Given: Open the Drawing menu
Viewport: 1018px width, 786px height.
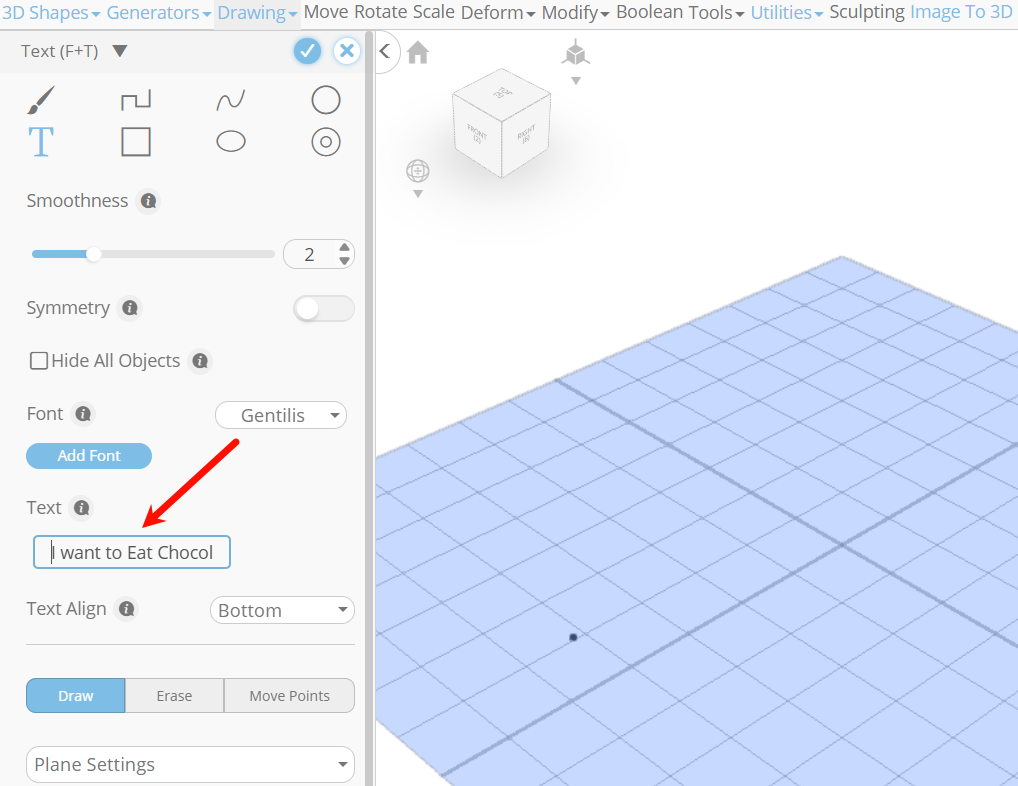Looking at the screenshot, I should click(256, 12).
